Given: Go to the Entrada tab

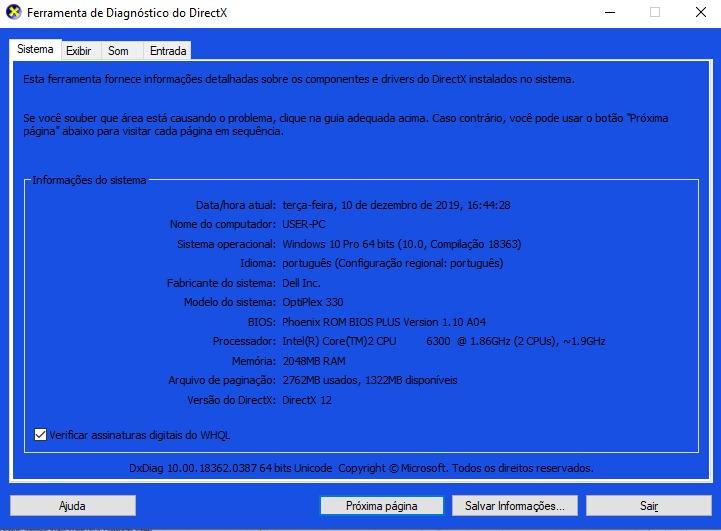Looking at the screenshot, I should pyautogui.click(x=168, y=51).
